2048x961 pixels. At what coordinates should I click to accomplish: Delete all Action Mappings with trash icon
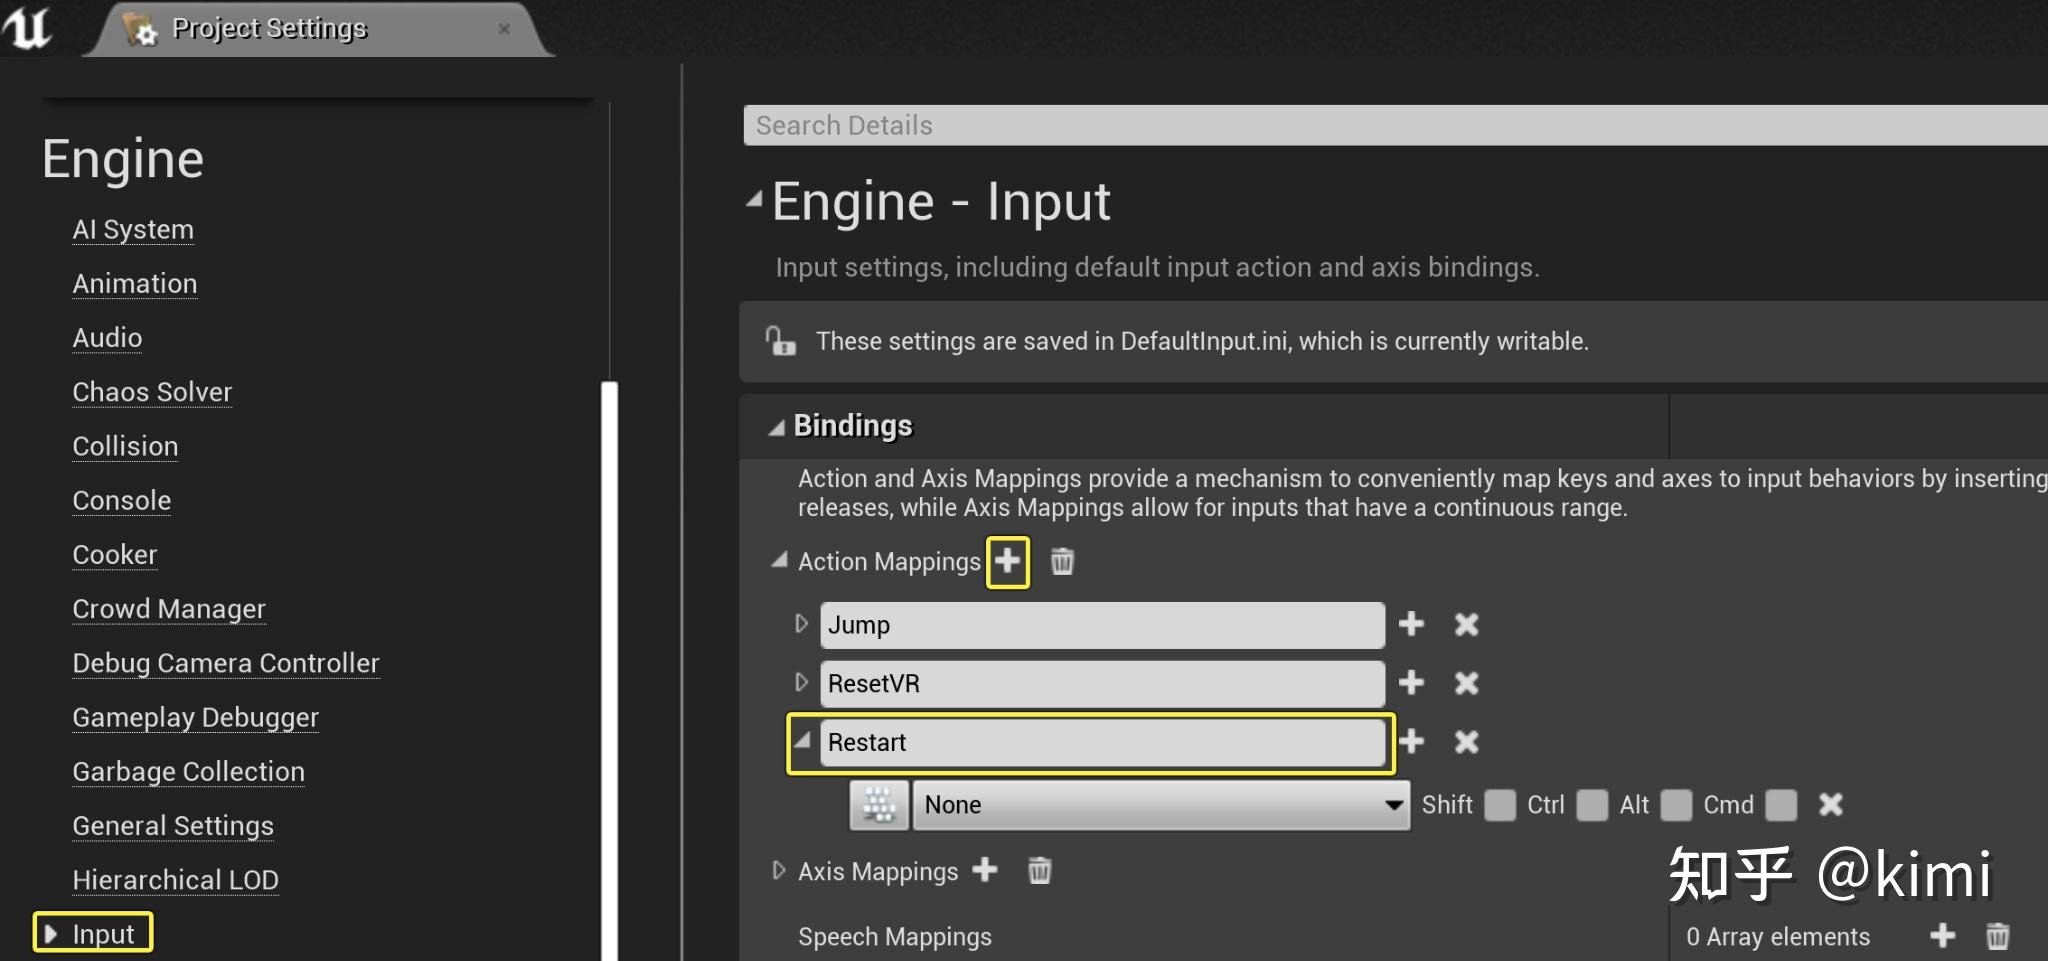(1062, 562)
